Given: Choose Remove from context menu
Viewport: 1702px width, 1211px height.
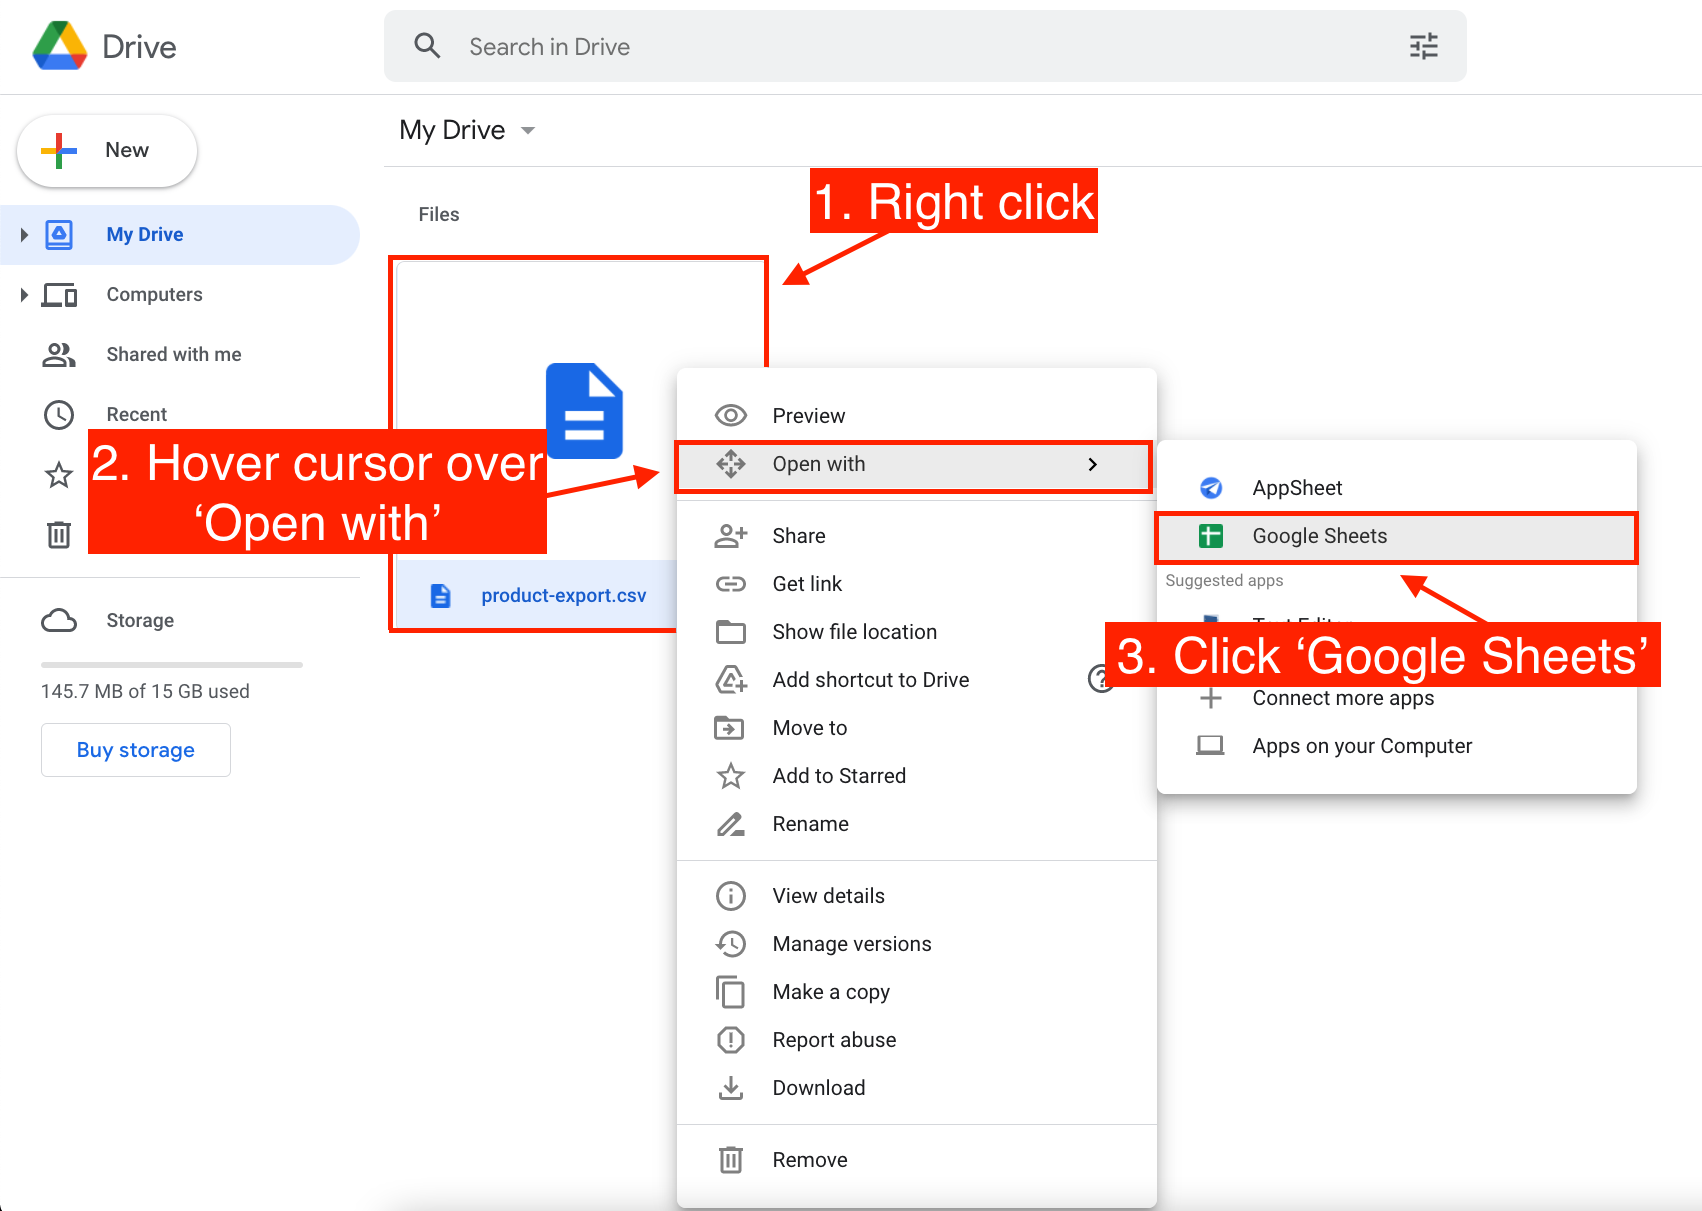Looking at the screenshot, I should pos(916,1160).
